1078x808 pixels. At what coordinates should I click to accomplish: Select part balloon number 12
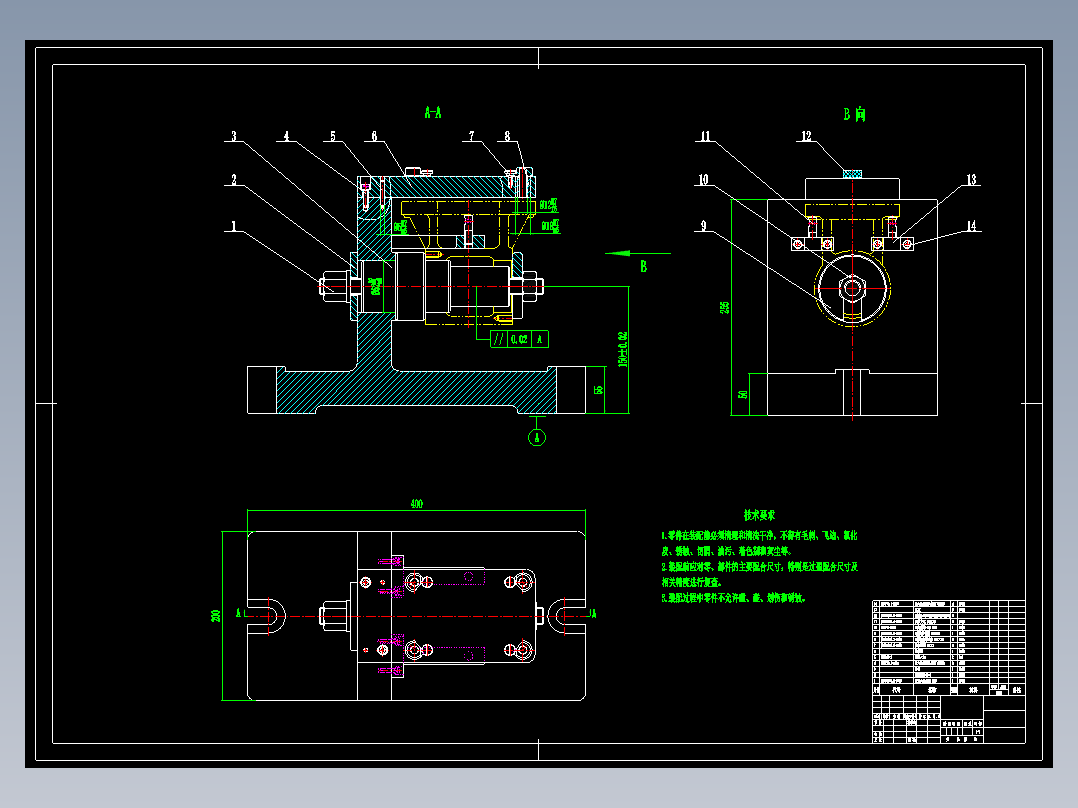click(x=806, y=136)
